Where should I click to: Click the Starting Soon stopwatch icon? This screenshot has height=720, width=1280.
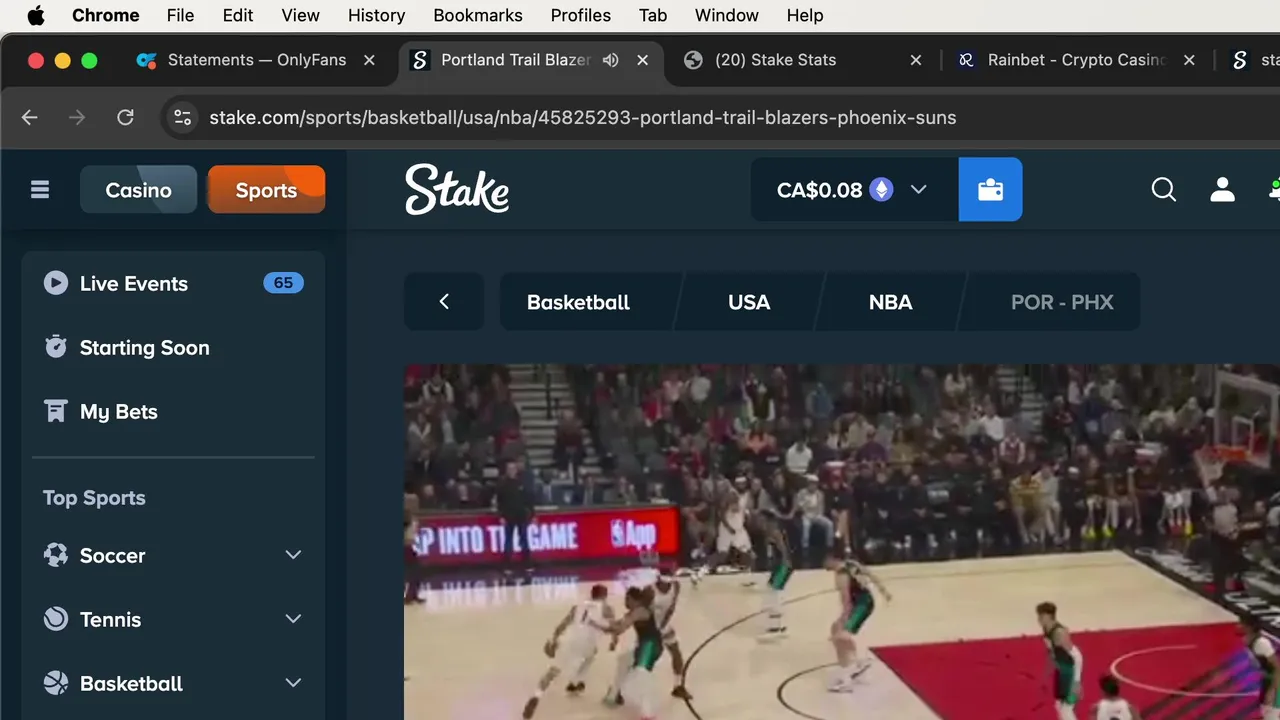pos(56,347)
